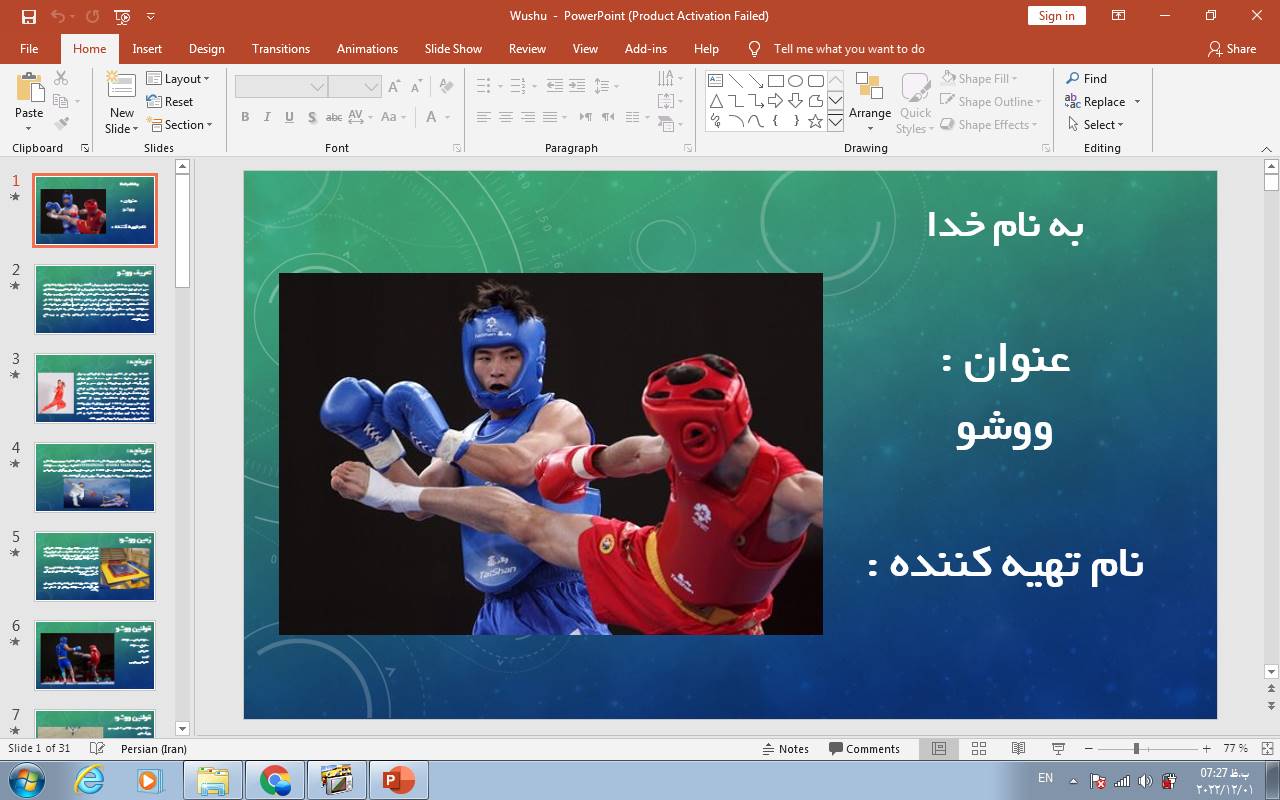
Task: Switch to the Slide Show tab
Action: pos(452,49)
